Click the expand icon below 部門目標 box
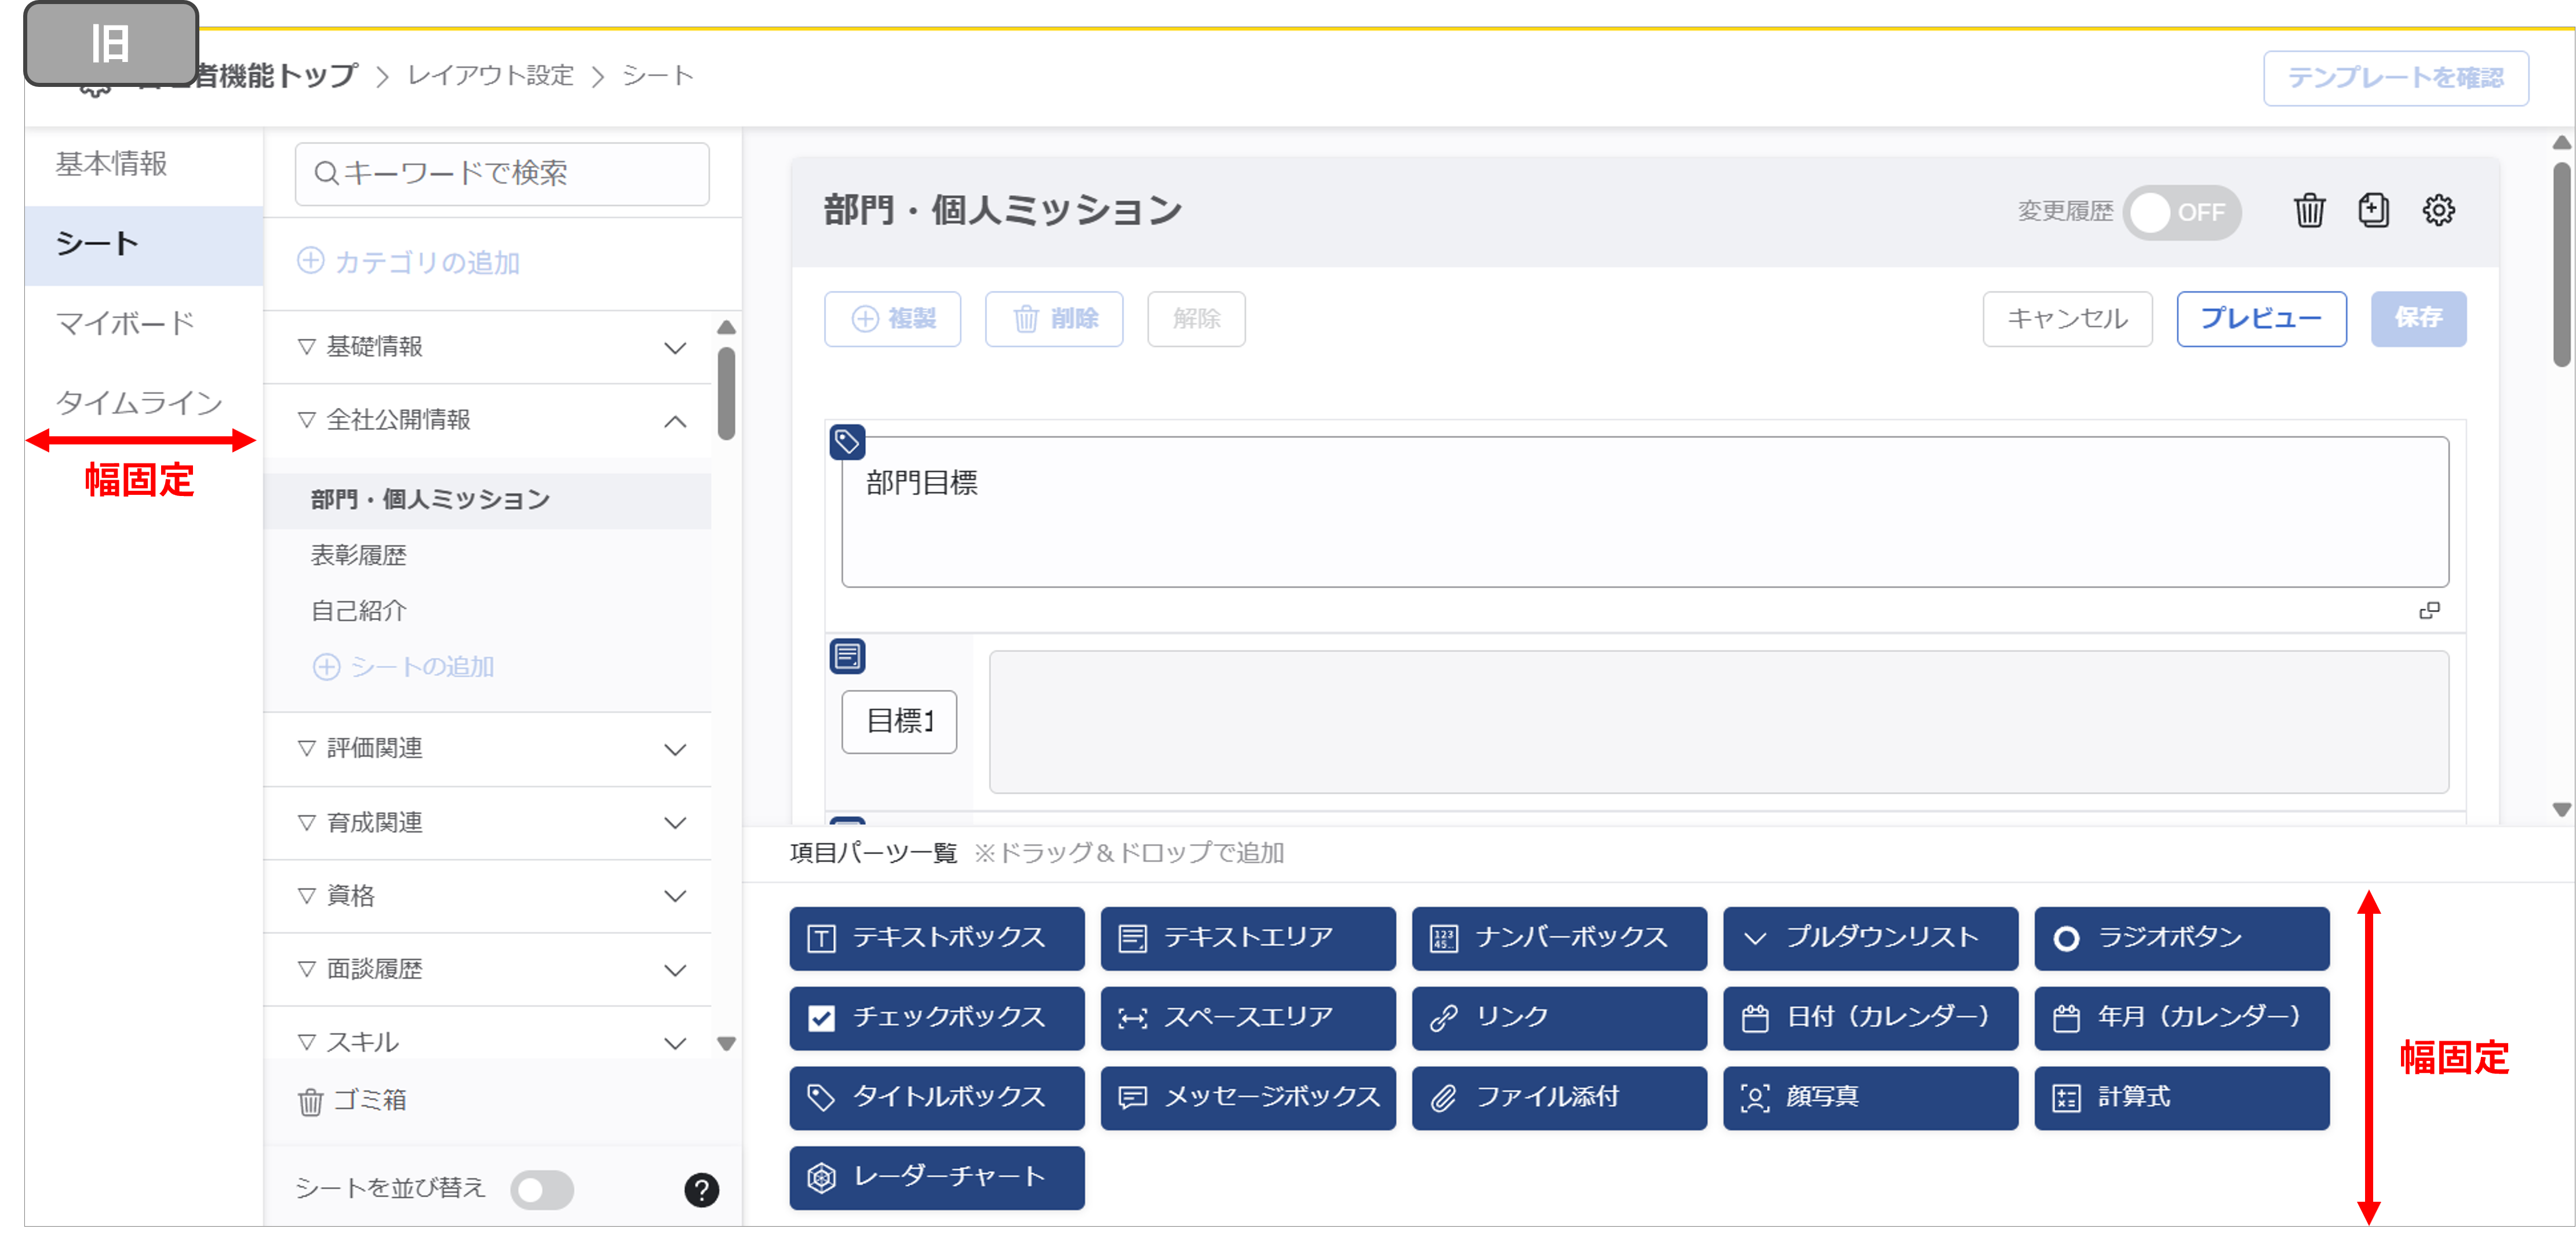This screenshot has width=2576, height=1251. [x=2429, y=610]
